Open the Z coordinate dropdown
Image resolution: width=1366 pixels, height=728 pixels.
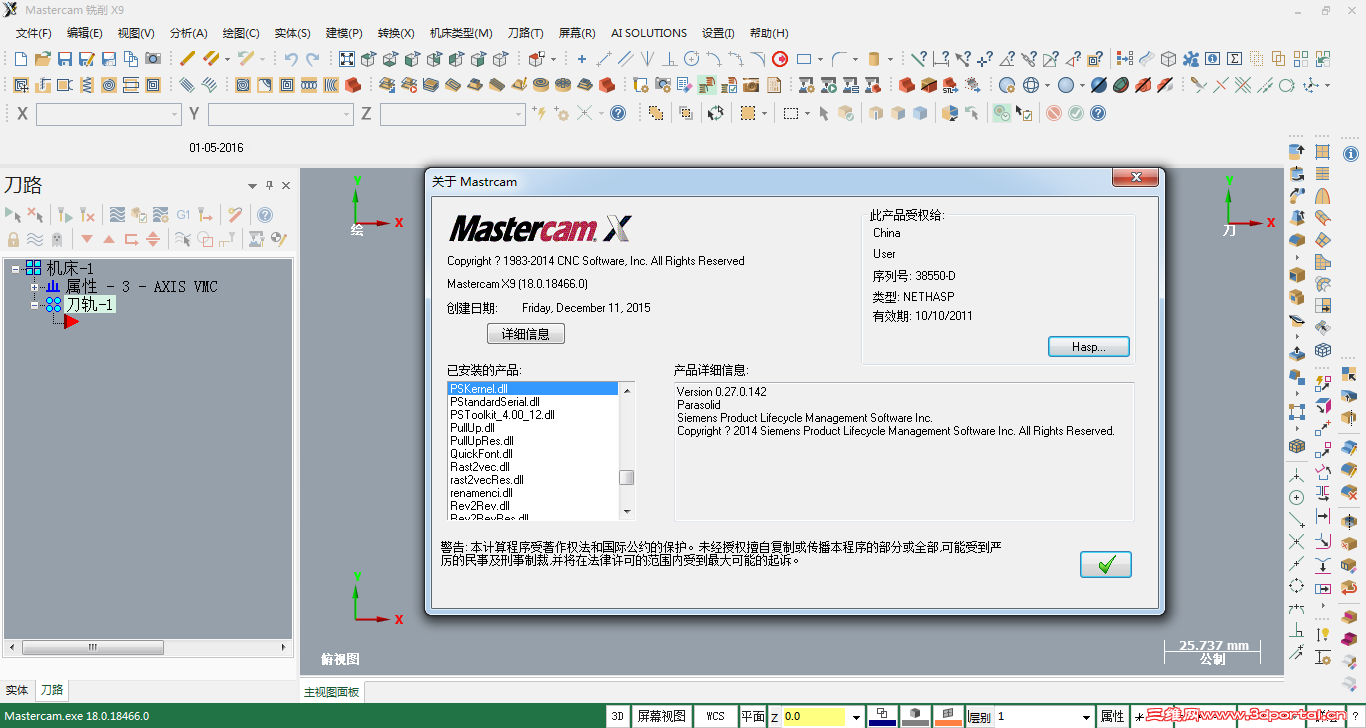(518, 114)
